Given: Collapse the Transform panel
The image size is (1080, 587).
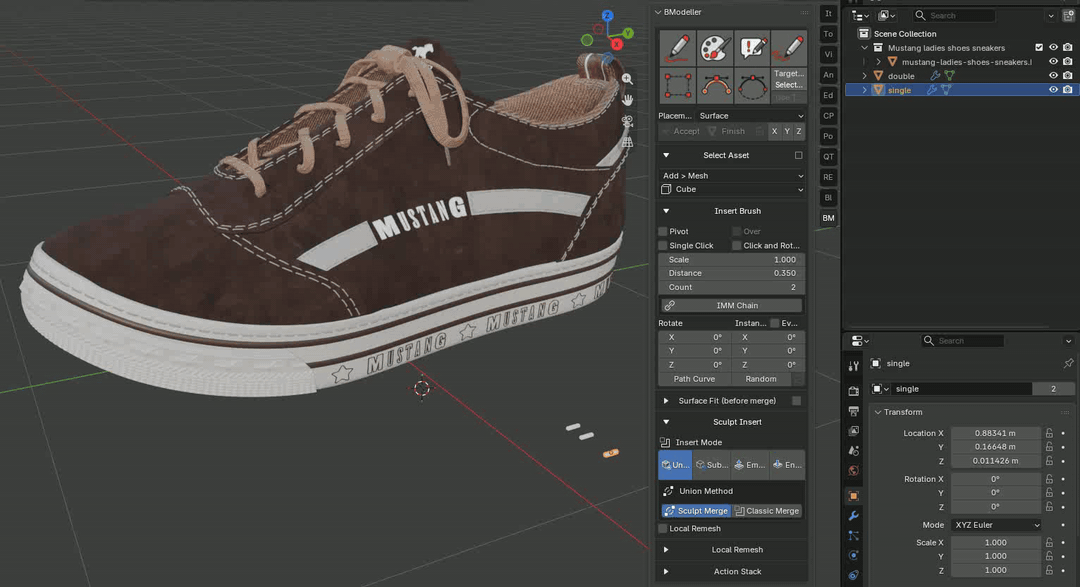Looking at the screenshot, I should (x=878, y=412).
